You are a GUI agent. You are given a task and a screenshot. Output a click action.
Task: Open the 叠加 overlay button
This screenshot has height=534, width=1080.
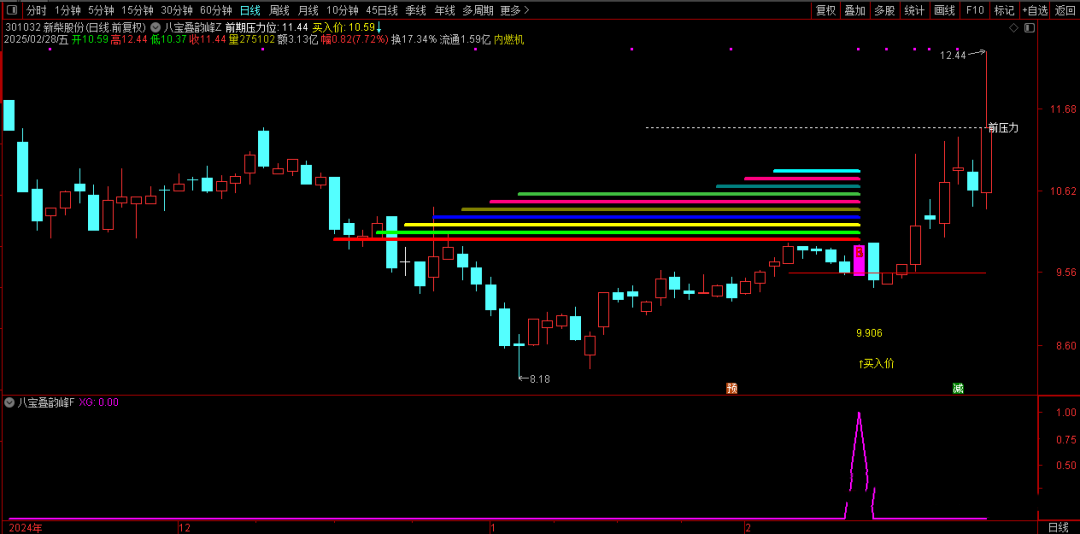click(855, 10)
